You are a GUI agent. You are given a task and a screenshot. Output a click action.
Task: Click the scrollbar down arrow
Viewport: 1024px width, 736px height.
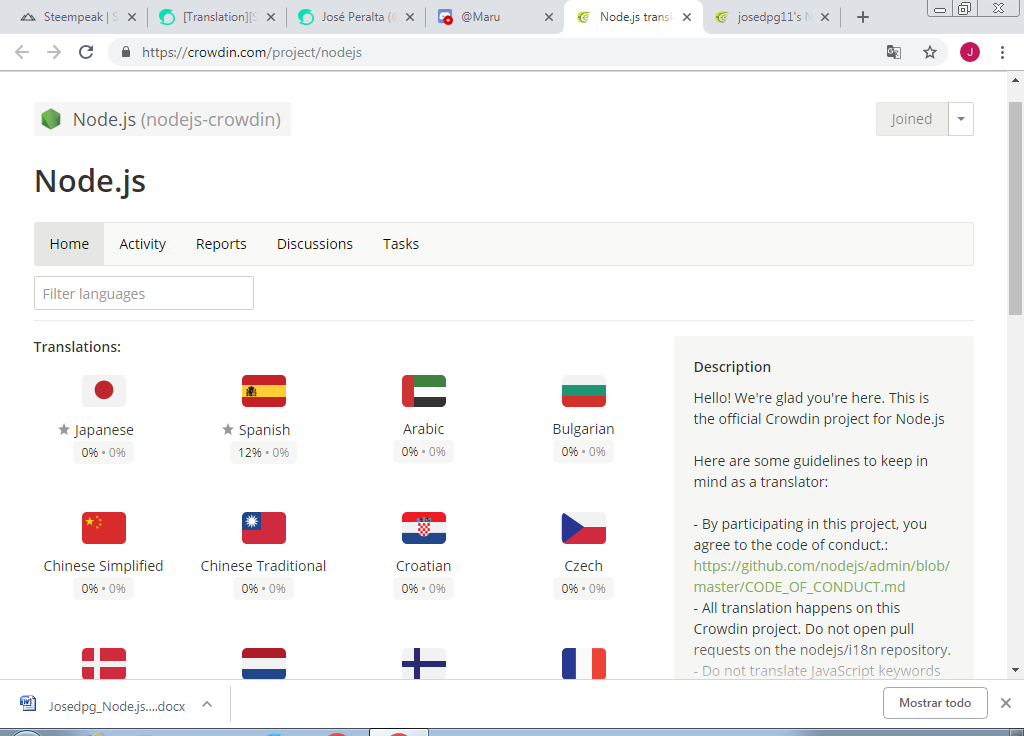click(x=1016, y=669)
